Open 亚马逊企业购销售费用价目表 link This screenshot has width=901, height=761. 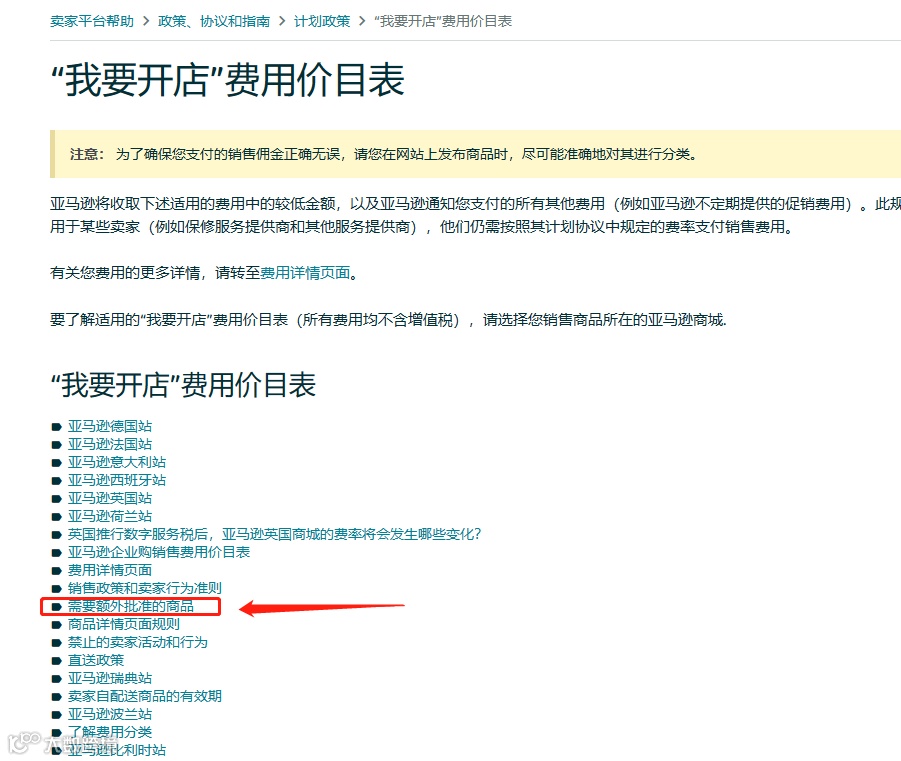point(159,552)
